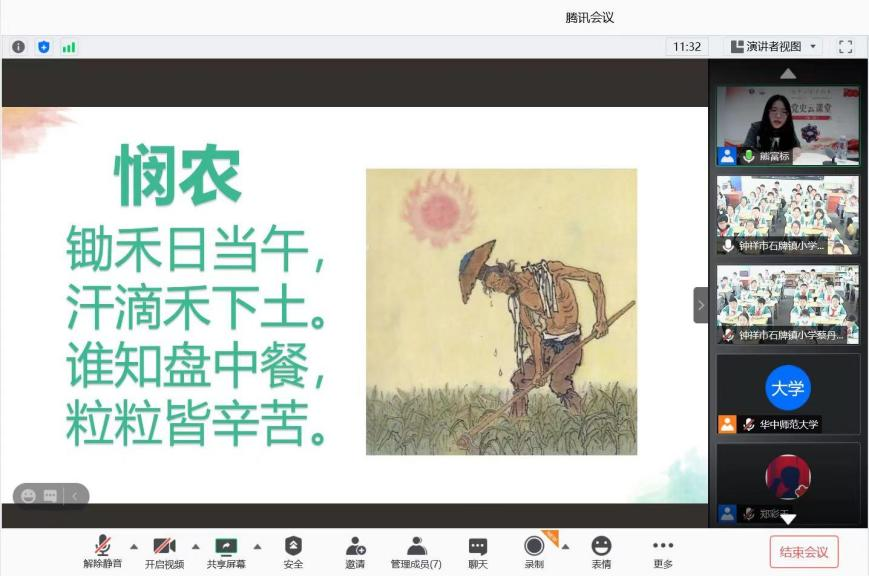Screen dimensions: 869x576
Task: Click the line 谁知盘中餐
Action: click(195, 366)
